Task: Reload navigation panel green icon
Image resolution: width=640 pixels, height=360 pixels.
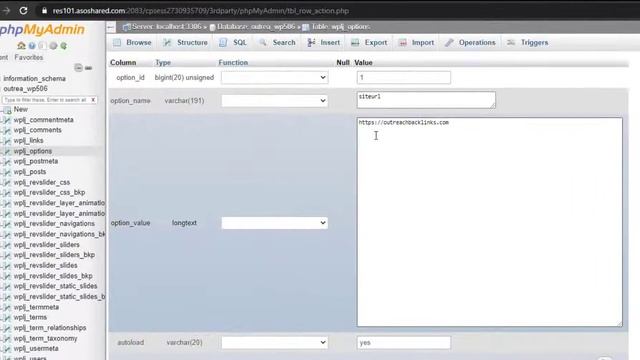Action: click(x=64, y=46)
